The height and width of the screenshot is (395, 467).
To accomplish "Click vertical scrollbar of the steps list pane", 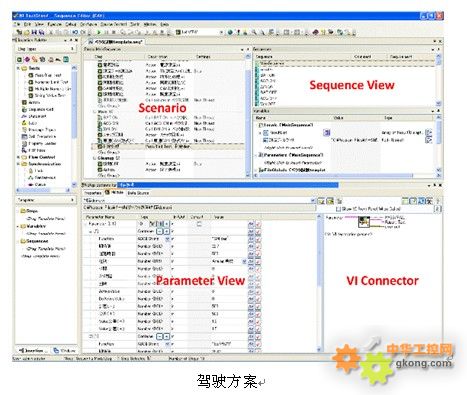I will tap(248, 117).
